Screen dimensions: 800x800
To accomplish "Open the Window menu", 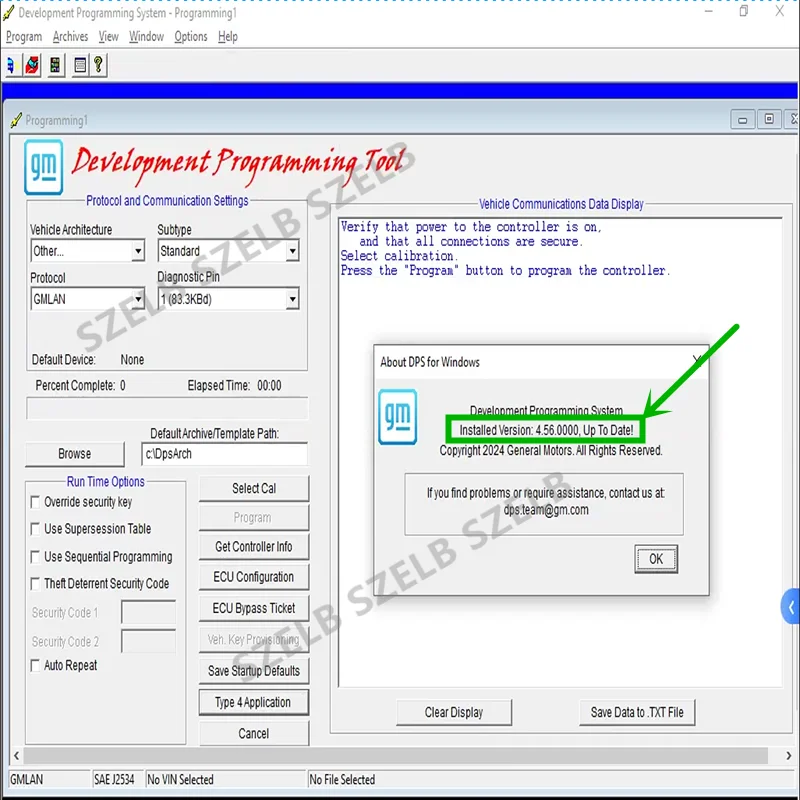I will click(146, 37).
